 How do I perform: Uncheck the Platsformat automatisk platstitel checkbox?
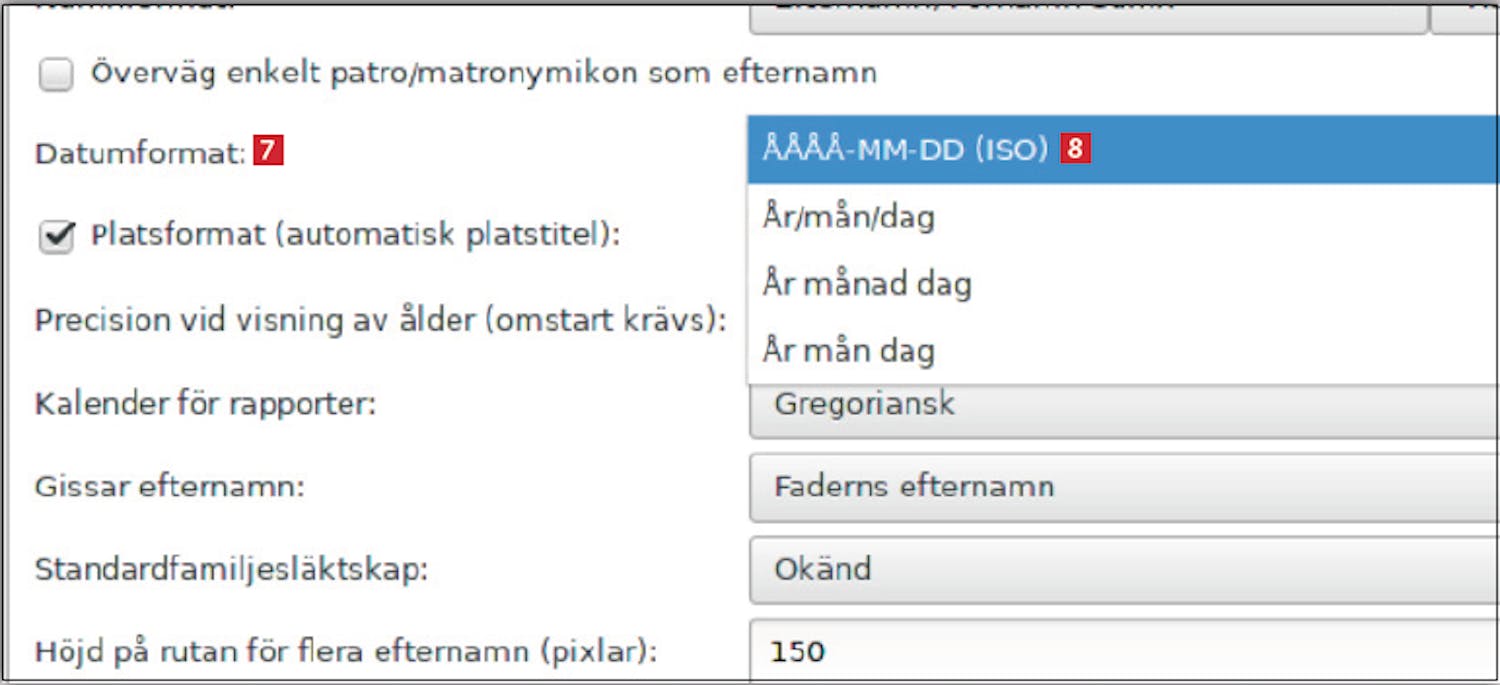[x=56, y=237]
